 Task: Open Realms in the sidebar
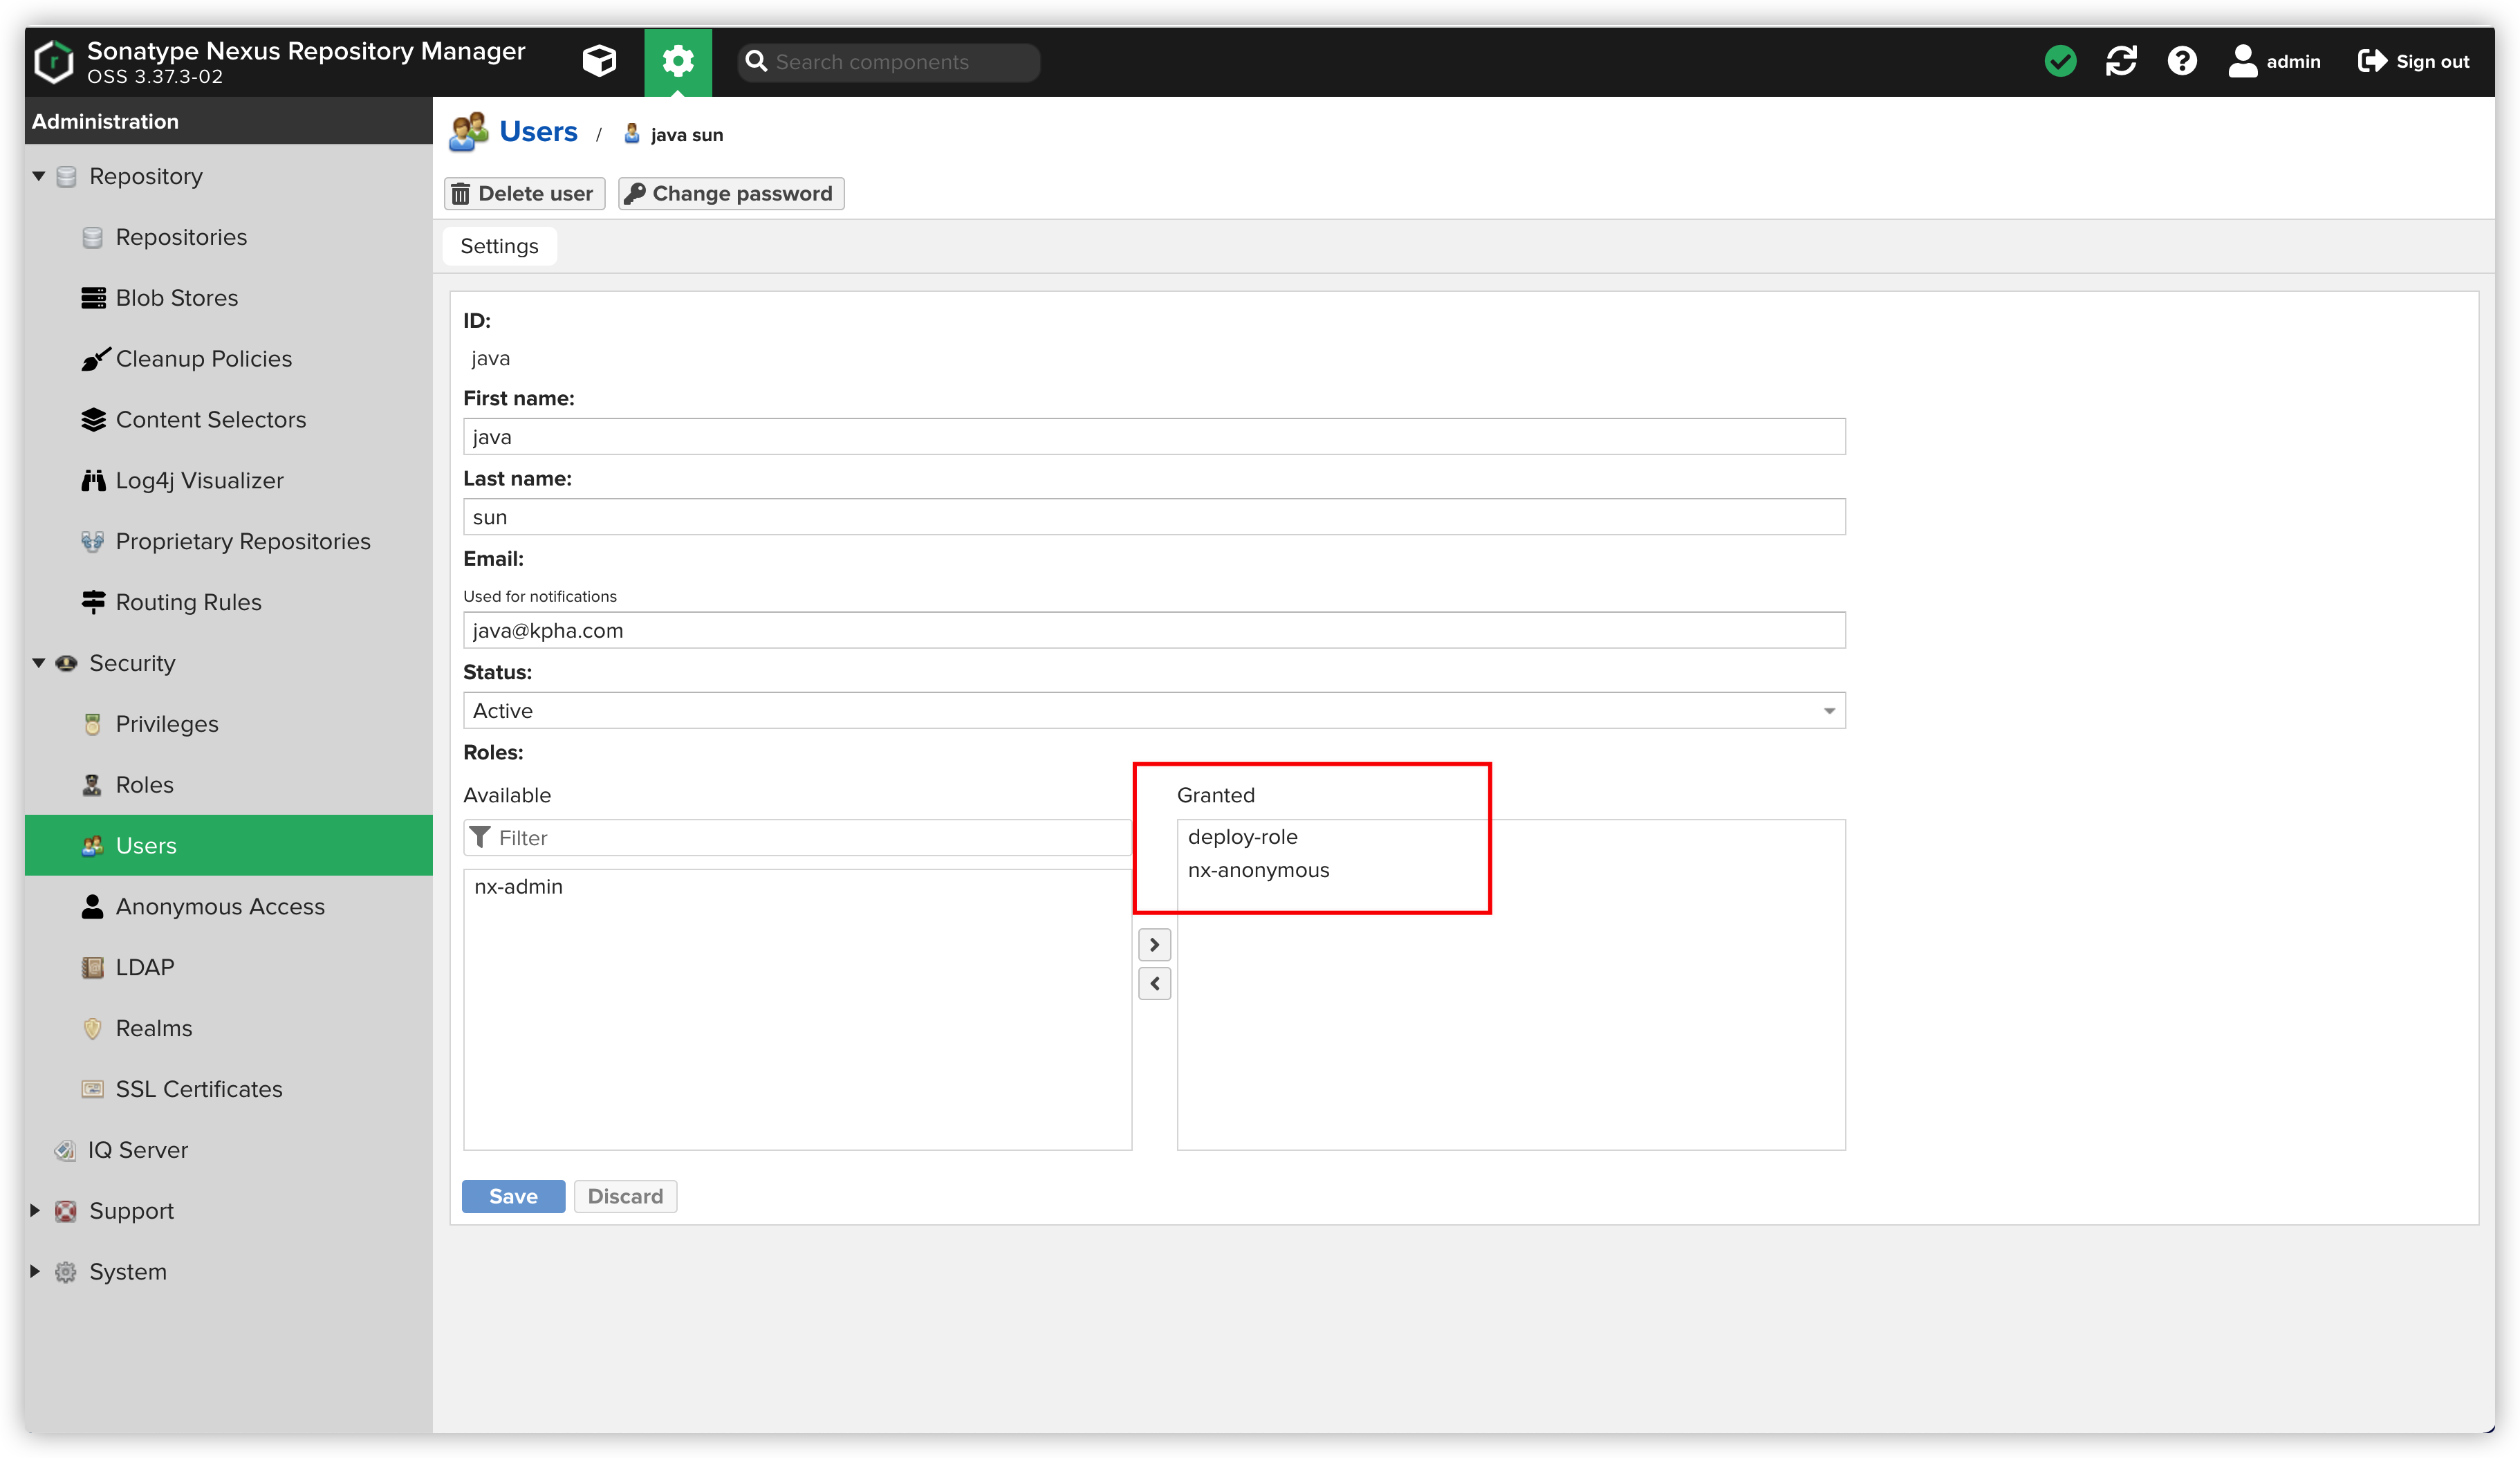(154, 1028)
